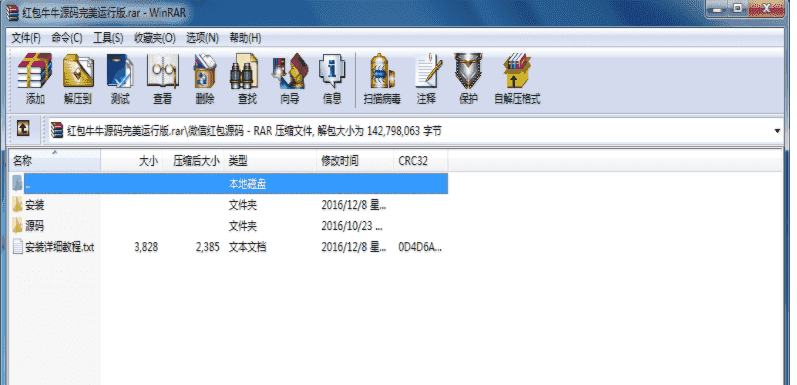The width and height of the screenshot is (797, 385).
Task: Expand the address path dropdown
Action: pyautogui.click(x=777, y=131)
